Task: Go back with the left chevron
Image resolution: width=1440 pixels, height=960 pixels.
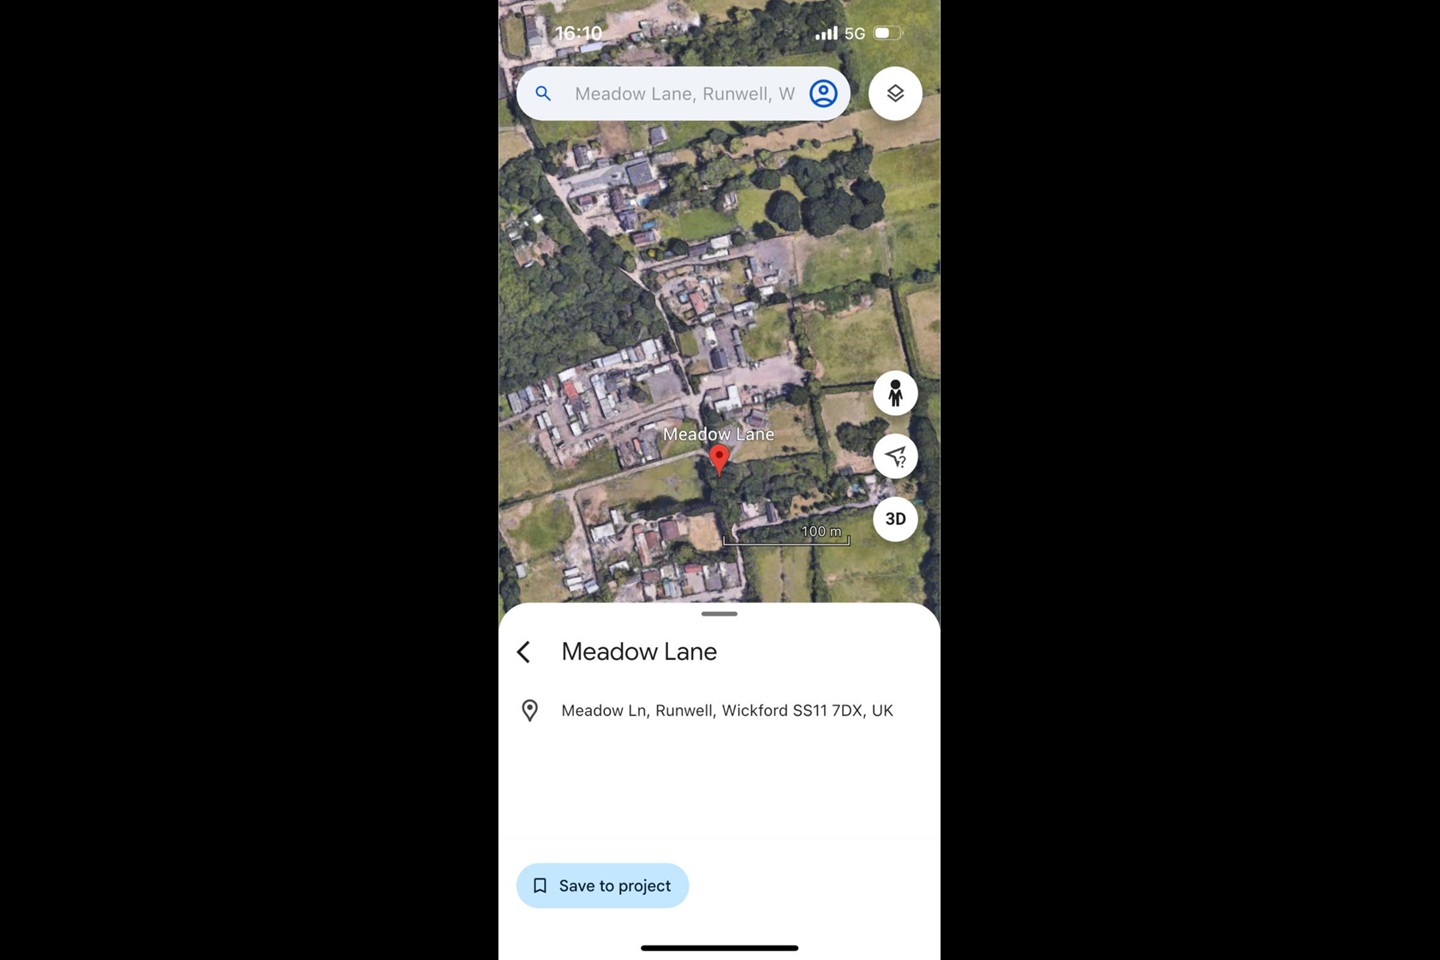Action: click(523, 652)
